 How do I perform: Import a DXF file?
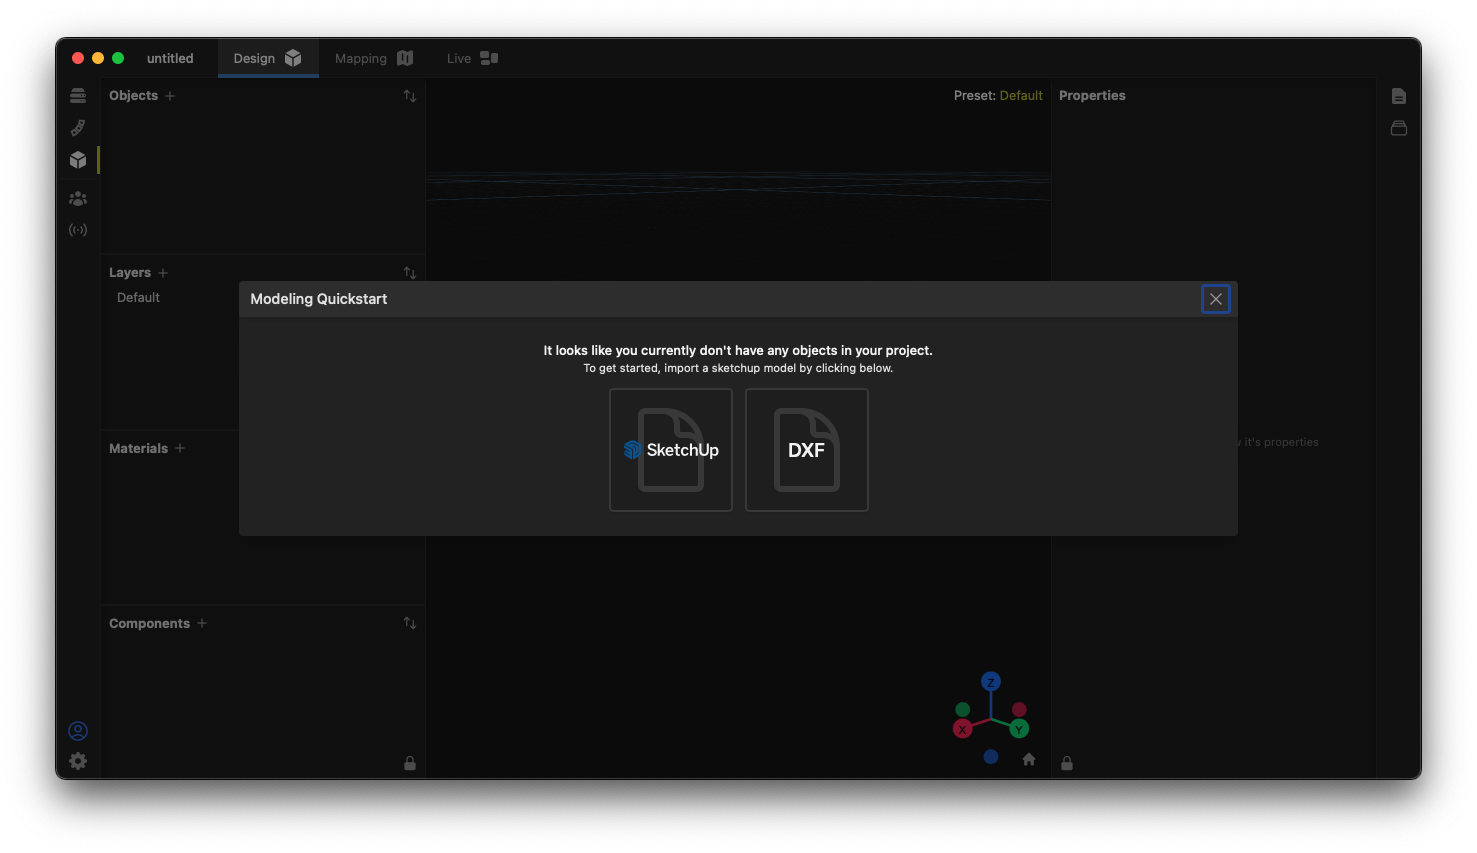click(806, 450)
